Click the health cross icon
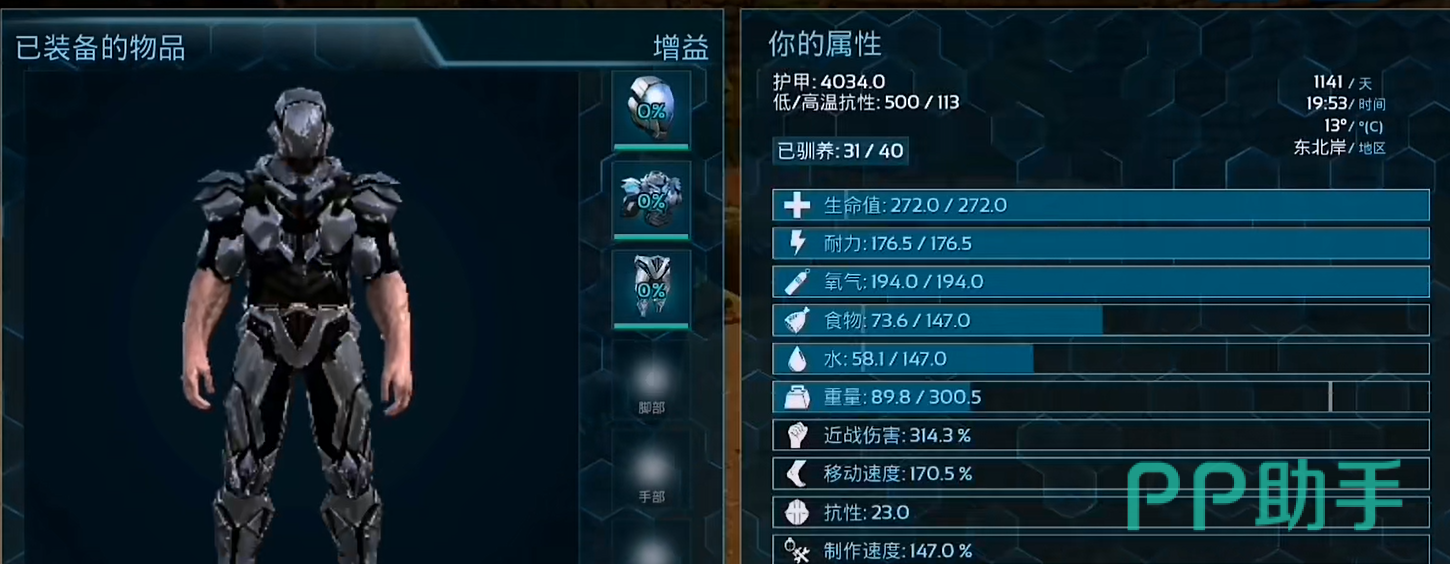1450x564 pixels. (796, 206)
